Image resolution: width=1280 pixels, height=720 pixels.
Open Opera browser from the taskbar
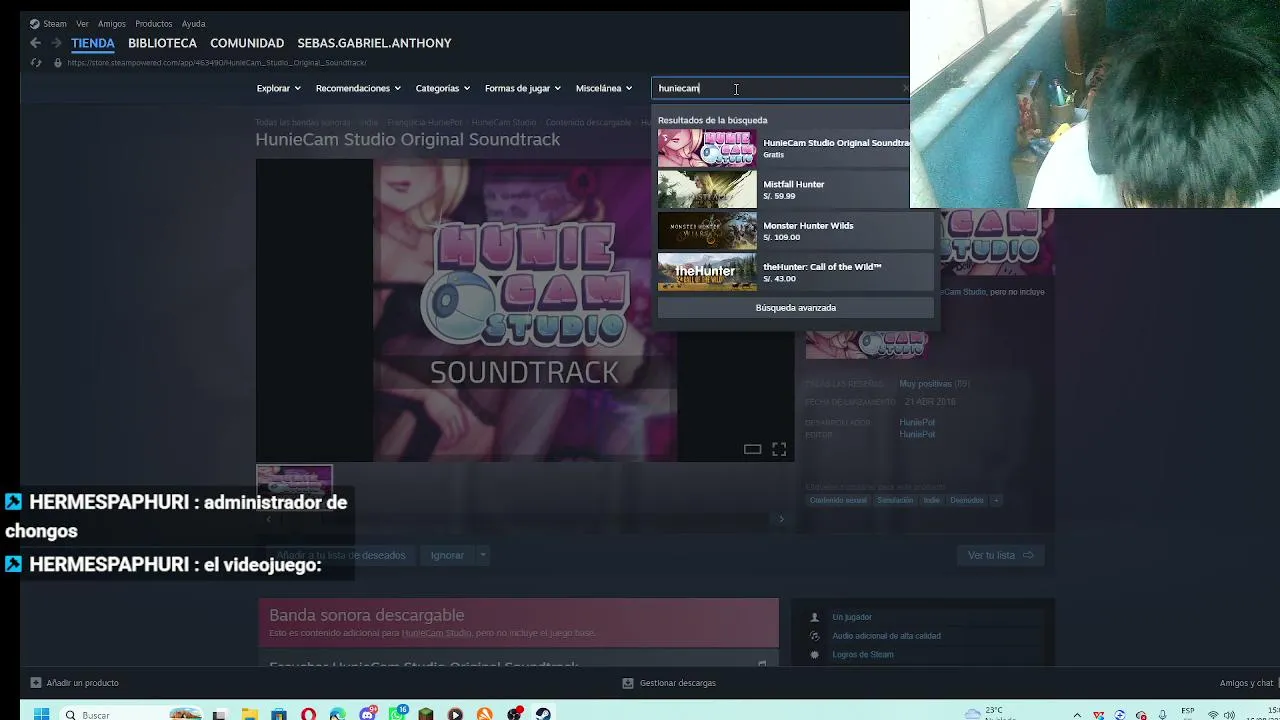pos(308,714)
